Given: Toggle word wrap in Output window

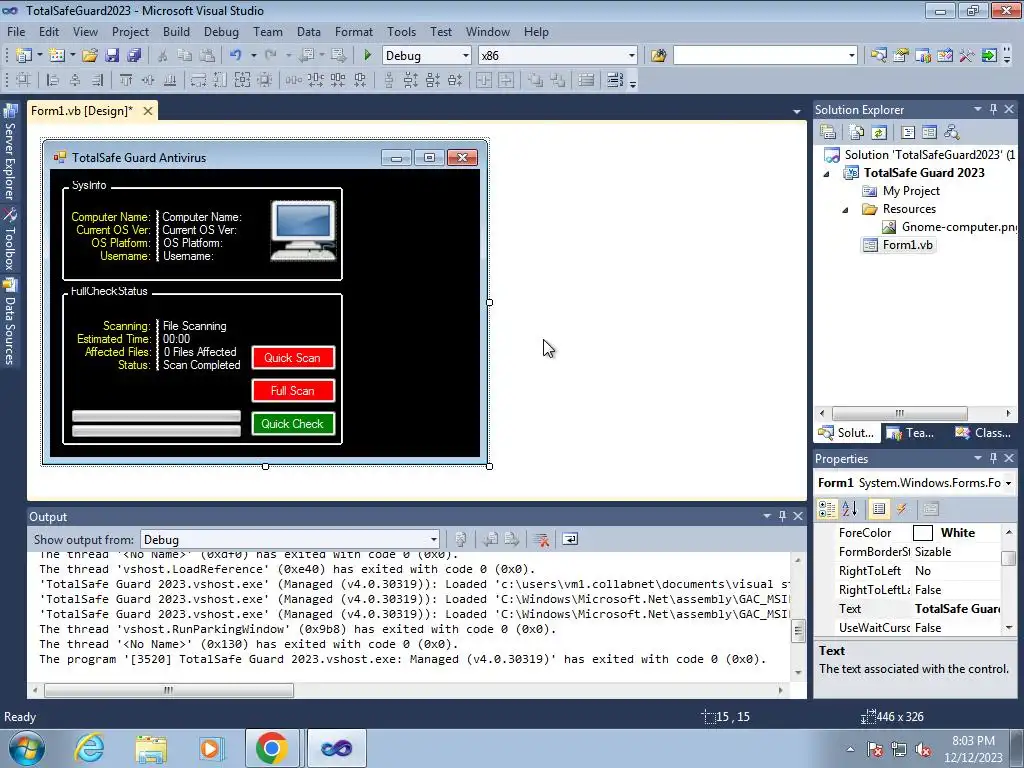Looking at the screenshot, I should (x=570, y=539).
